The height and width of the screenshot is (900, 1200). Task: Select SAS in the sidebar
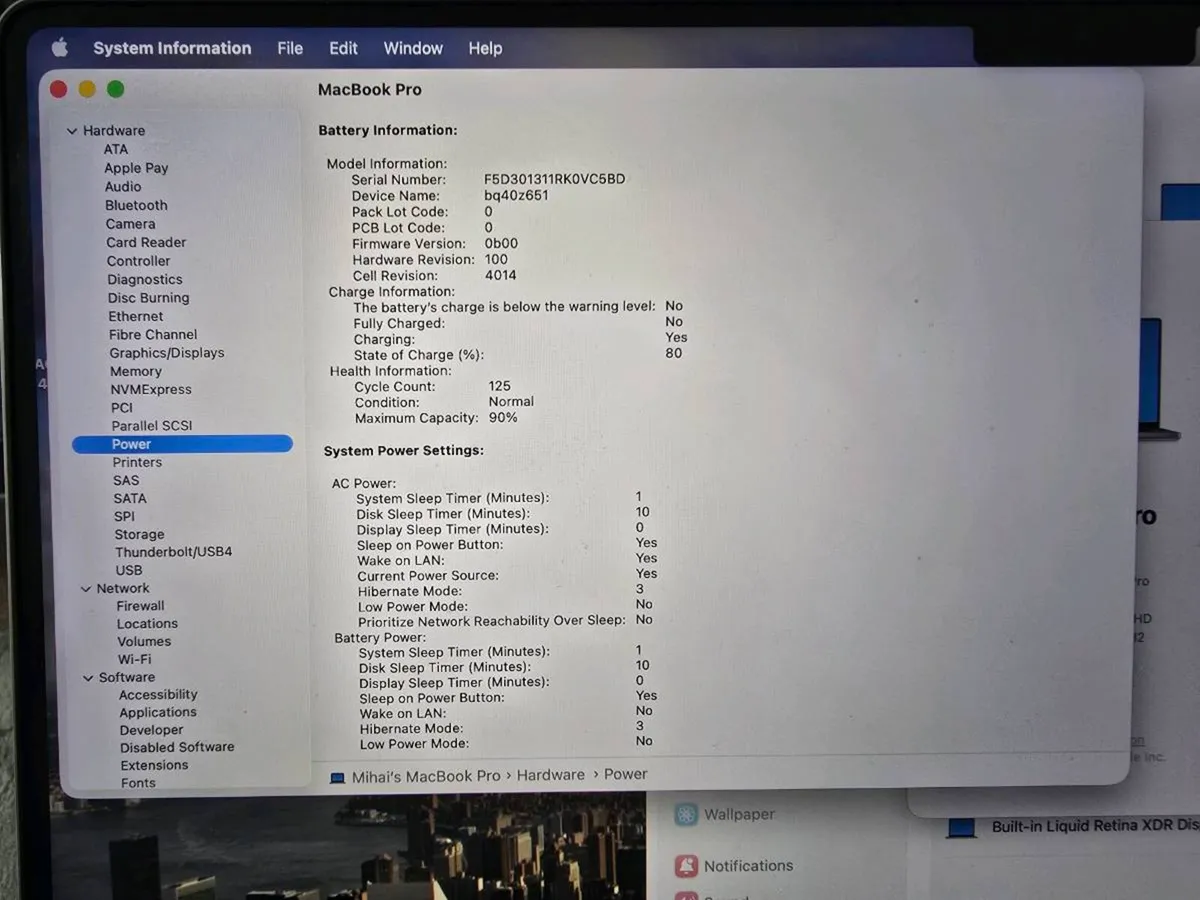coord(126,481)
